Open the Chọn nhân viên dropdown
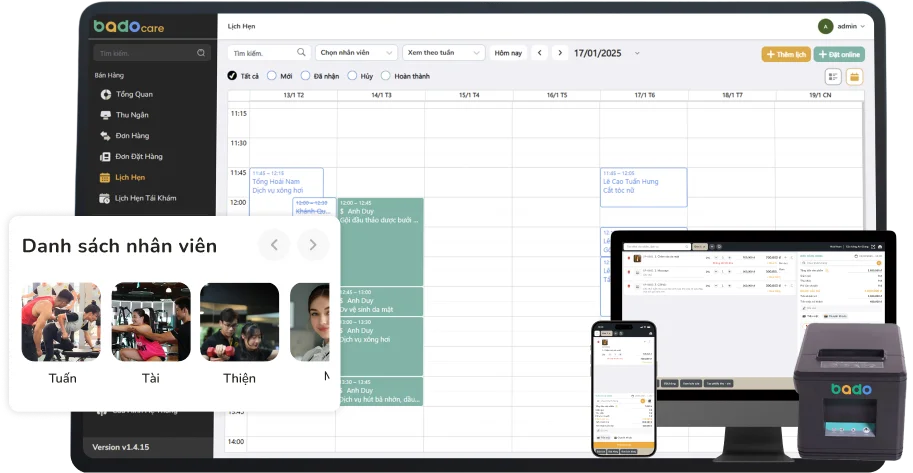 (356, 53)
